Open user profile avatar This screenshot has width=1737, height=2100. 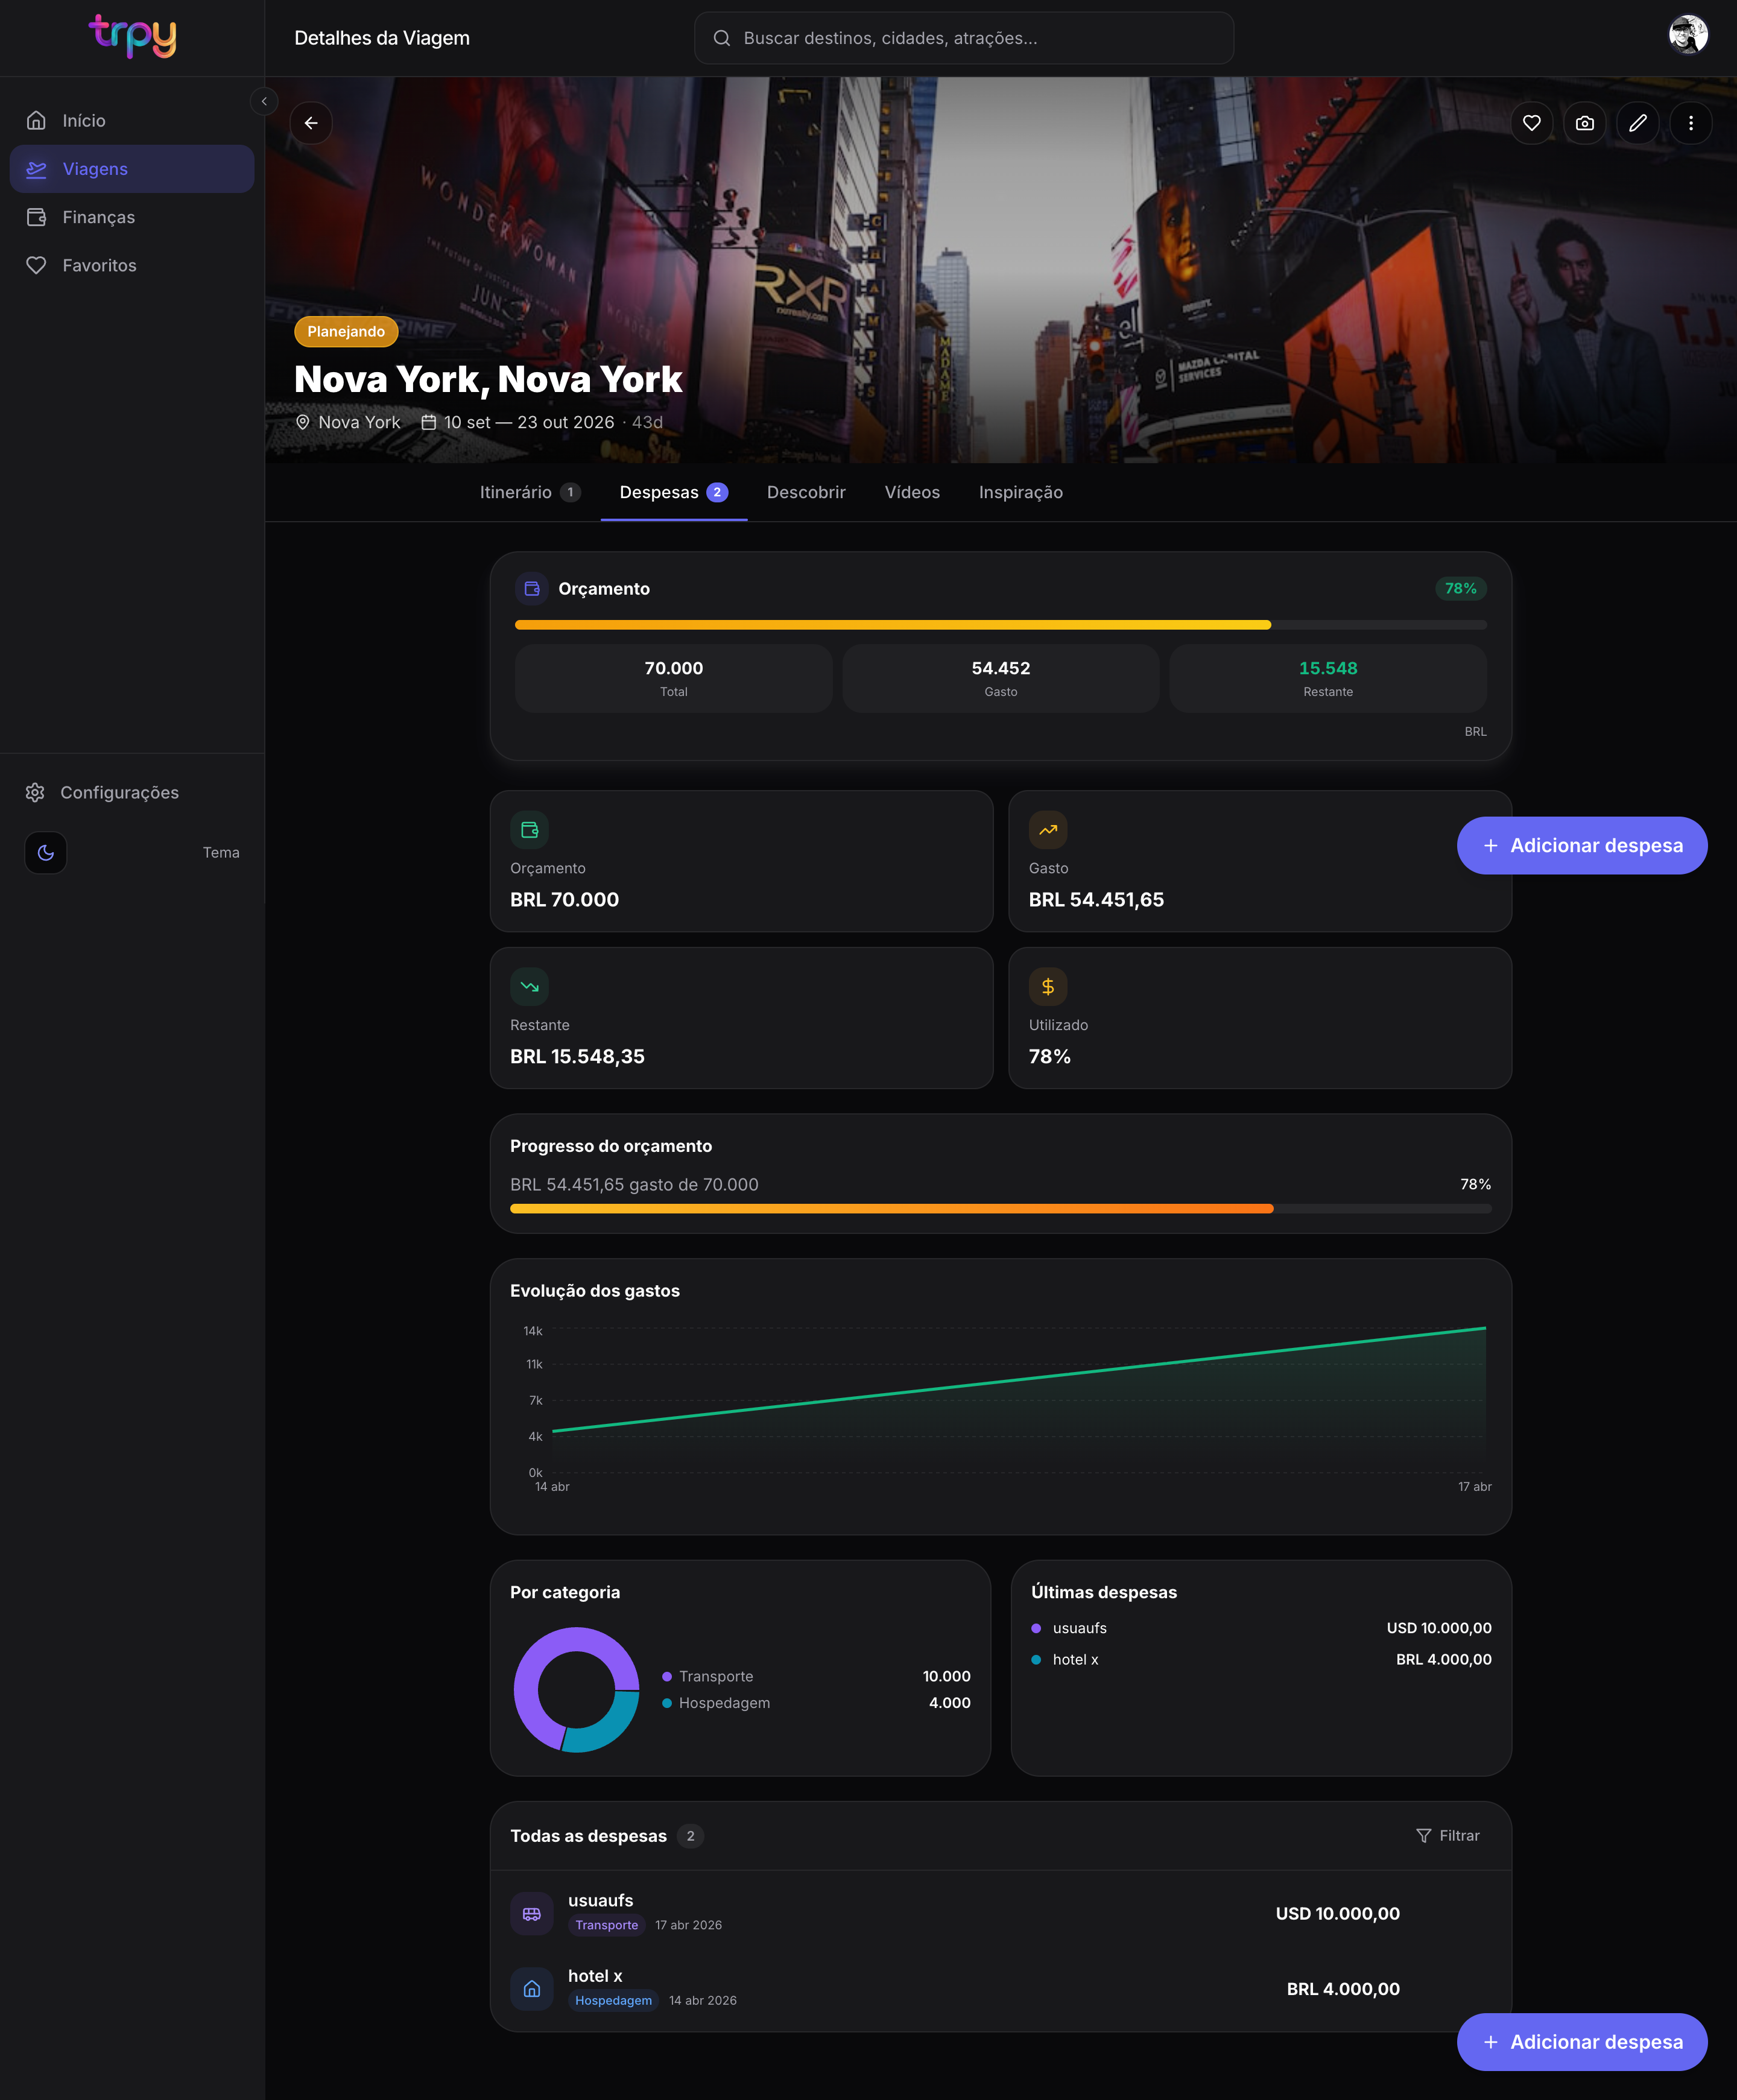(x=1688, y=34)
